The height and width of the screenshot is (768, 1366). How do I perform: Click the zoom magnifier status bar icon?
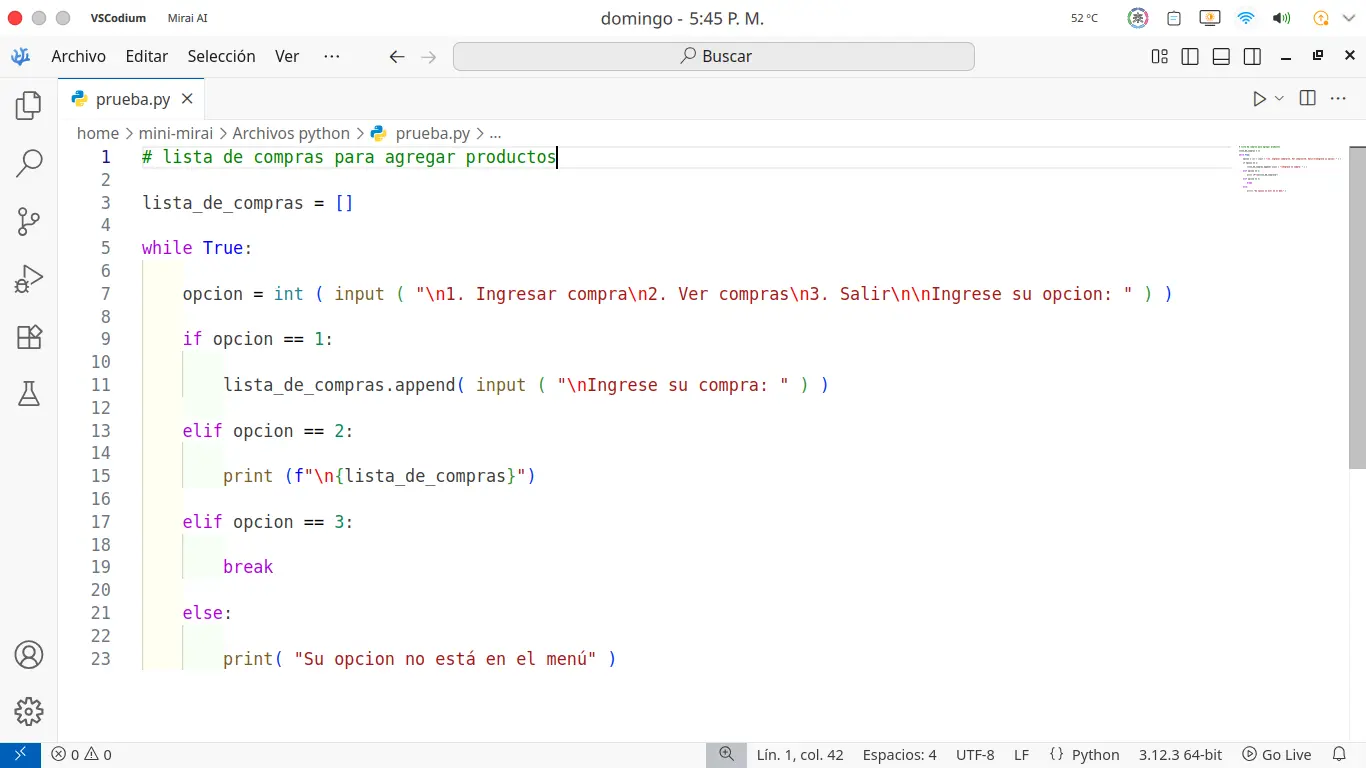[726, 755]
